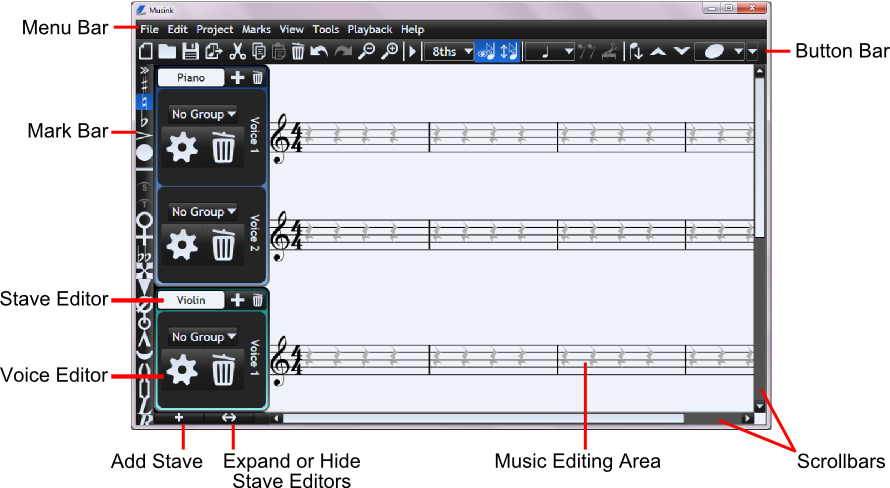Image resolution: width=890 pixels, height=488 pixels.
Task: Open settings gear for Violin Voice 1
Action: [182, 371]
